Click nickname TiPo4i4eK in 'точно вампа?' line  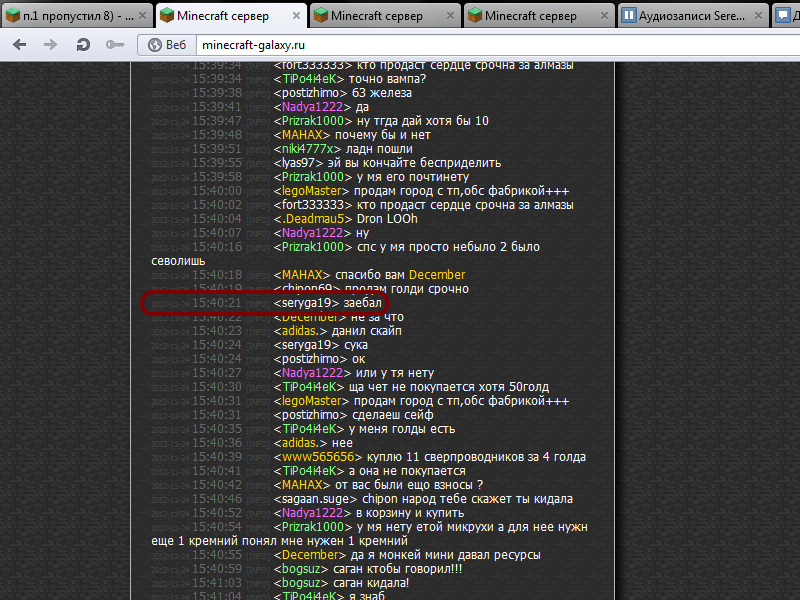tap(309, 79)
